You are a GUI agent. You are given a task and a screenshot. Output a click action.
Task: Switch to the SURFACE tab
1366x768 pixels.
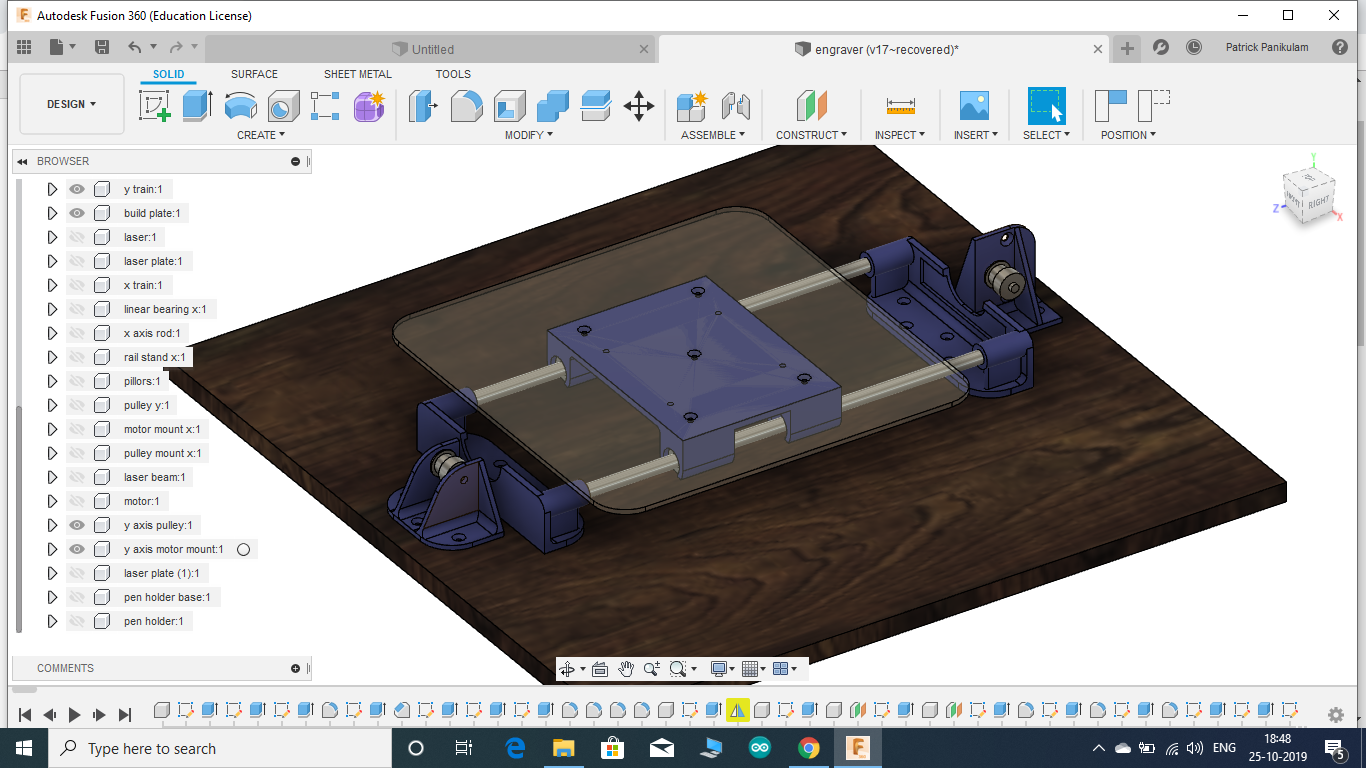pyautogui.click(x=254, y=74)
